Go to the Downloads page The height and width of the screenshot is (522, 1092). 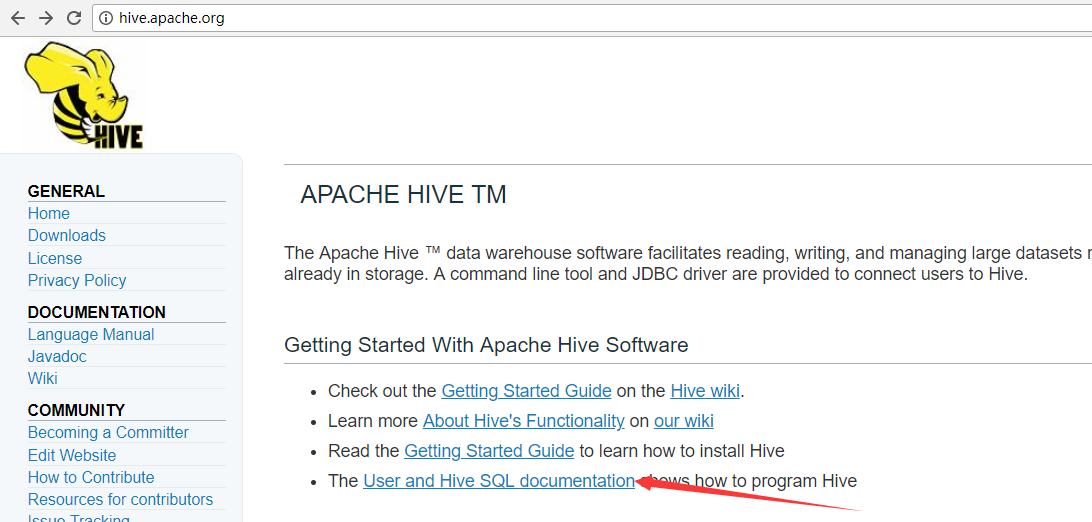click(x=67, y=235)
